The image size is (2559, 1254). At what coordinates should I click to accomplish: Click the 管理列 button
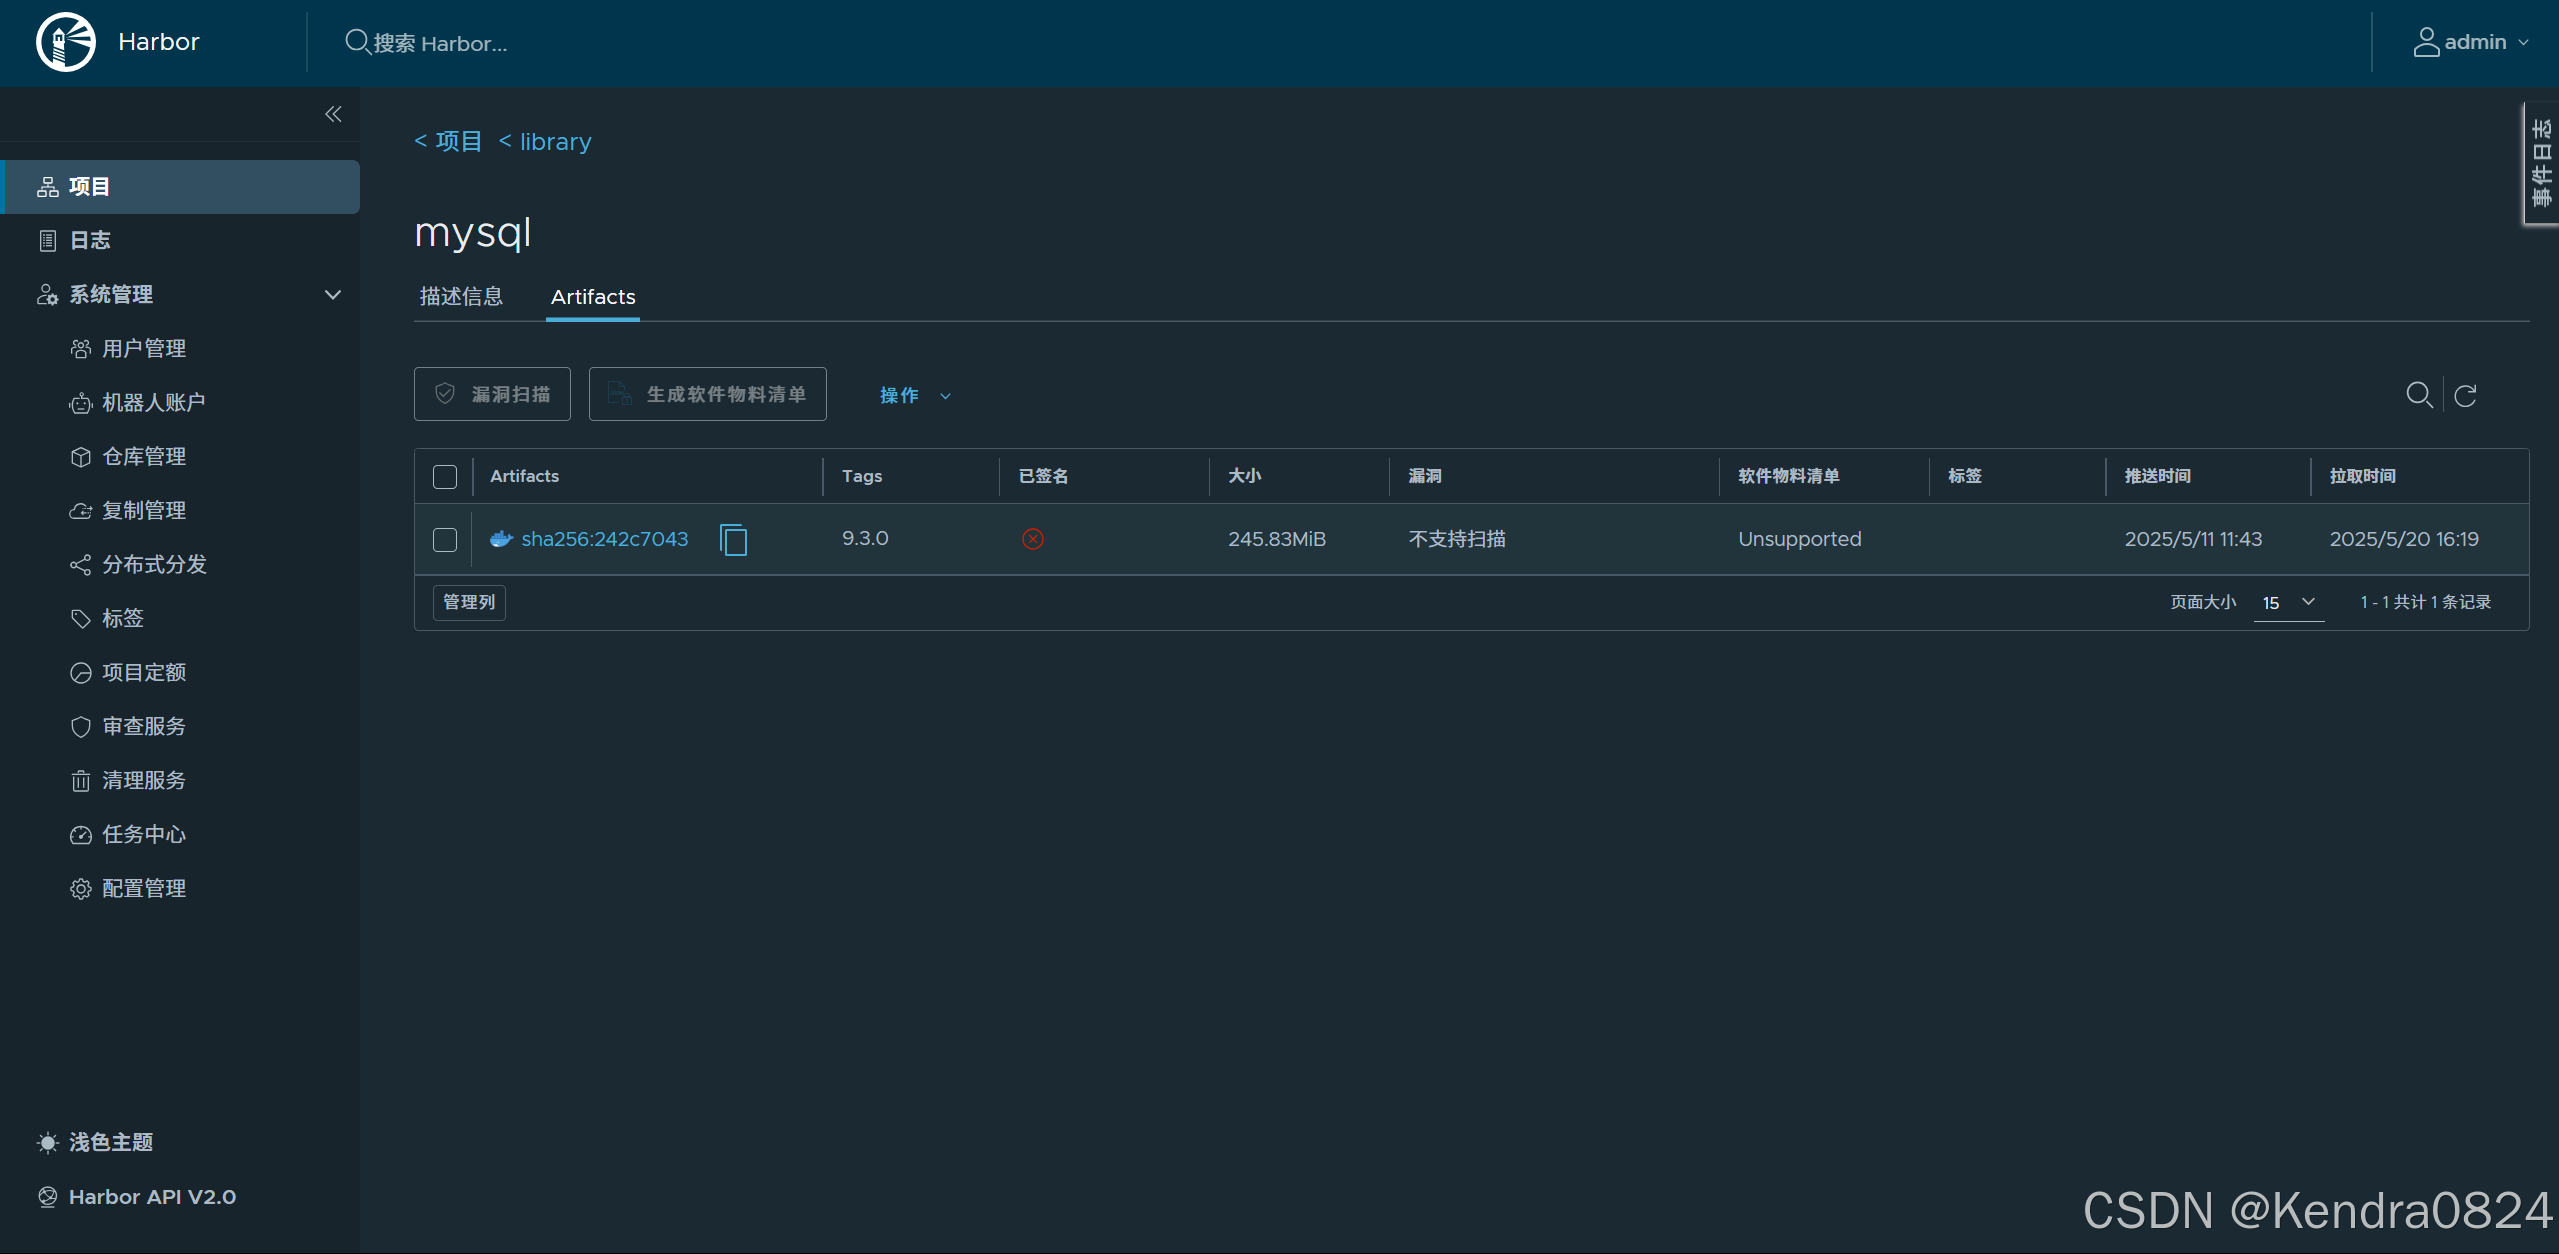(x=469, y=602)
